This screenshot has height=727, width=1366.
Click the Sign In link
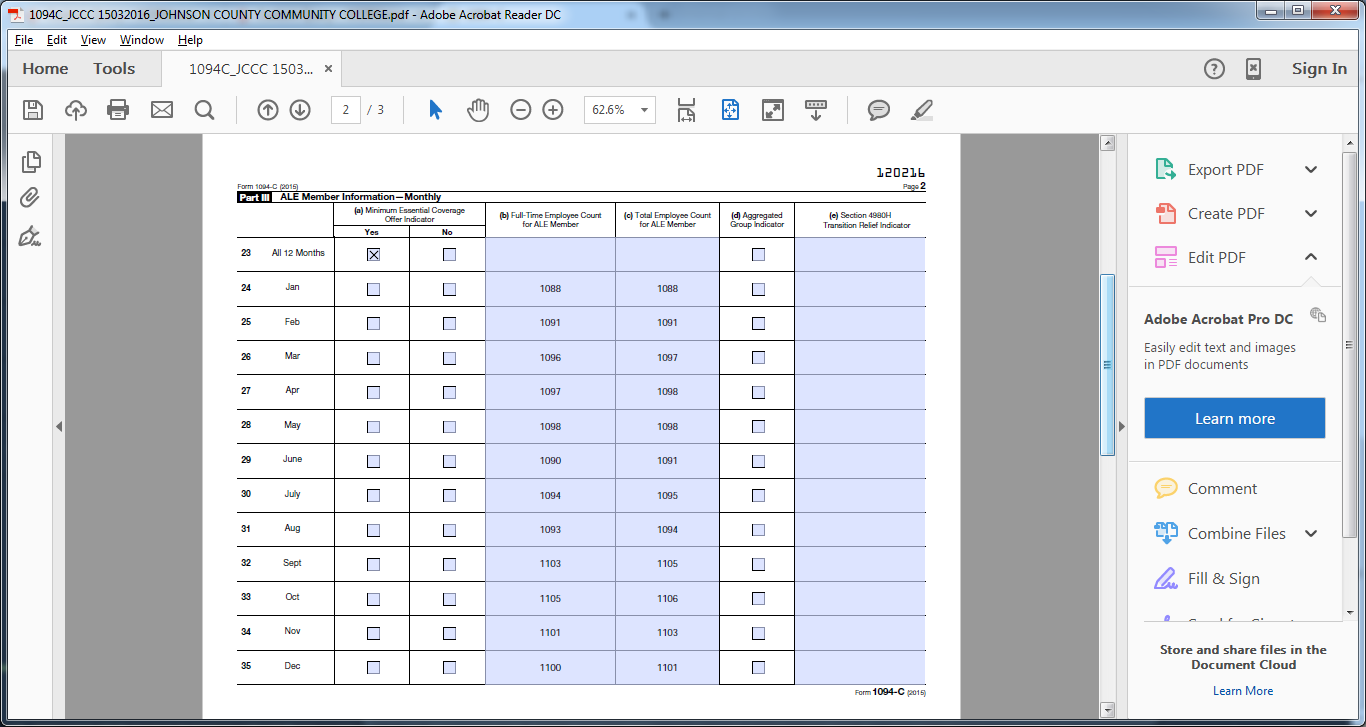1319,69
